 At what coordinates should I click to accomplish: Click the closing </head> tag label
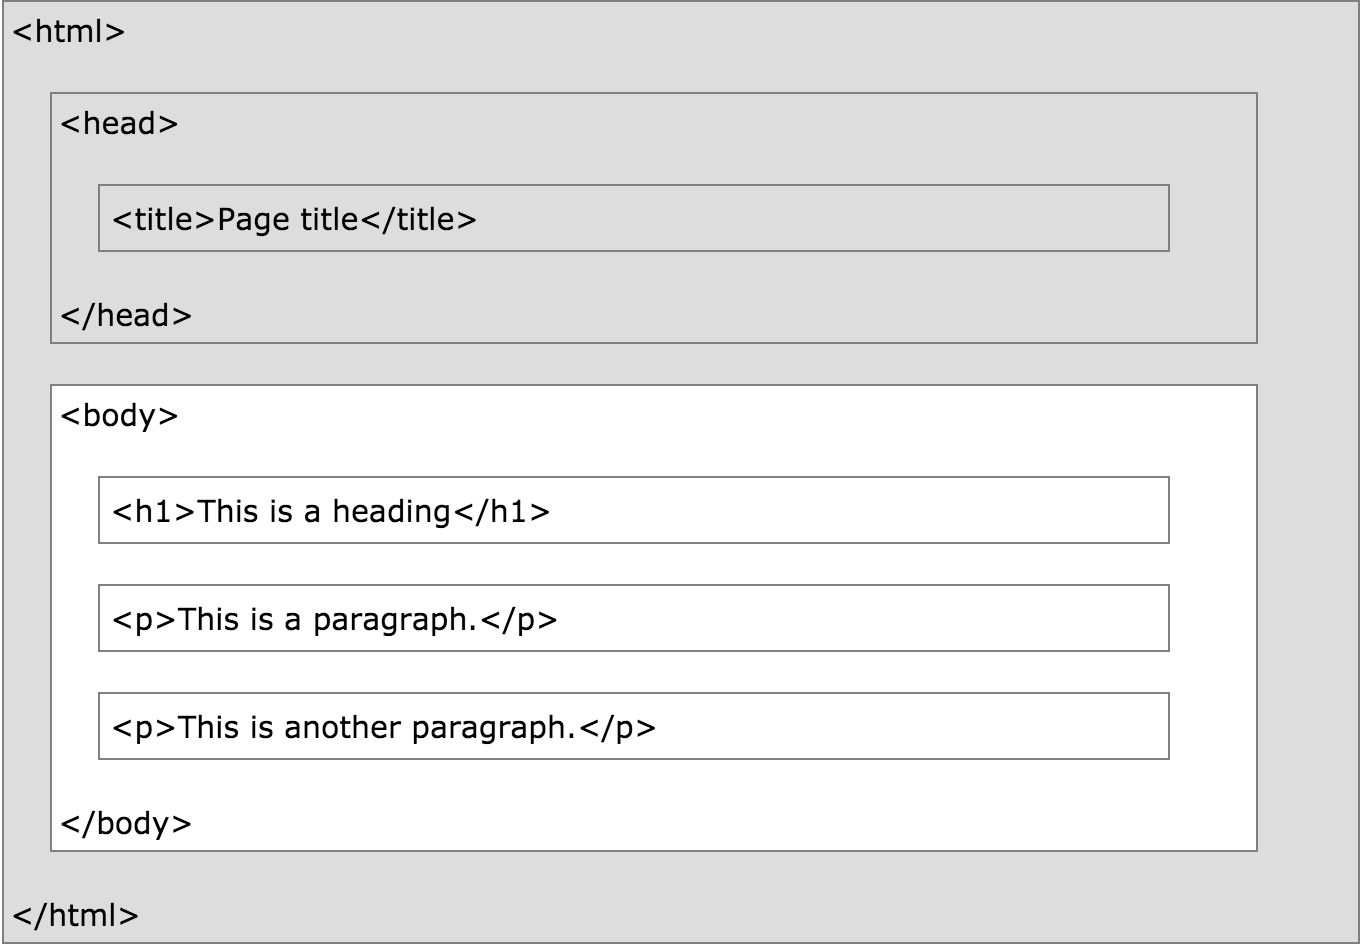(125, 316)
